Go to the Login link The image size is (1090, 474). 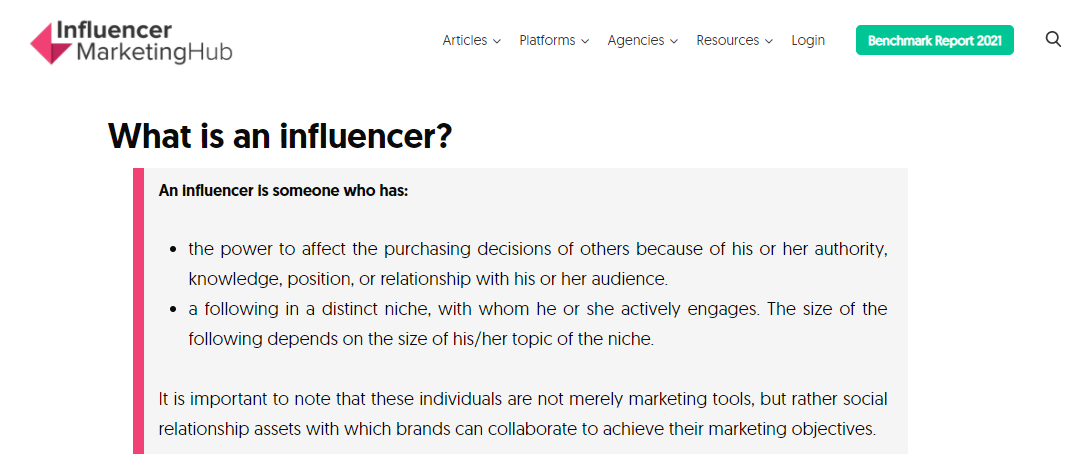pos(808,40)
